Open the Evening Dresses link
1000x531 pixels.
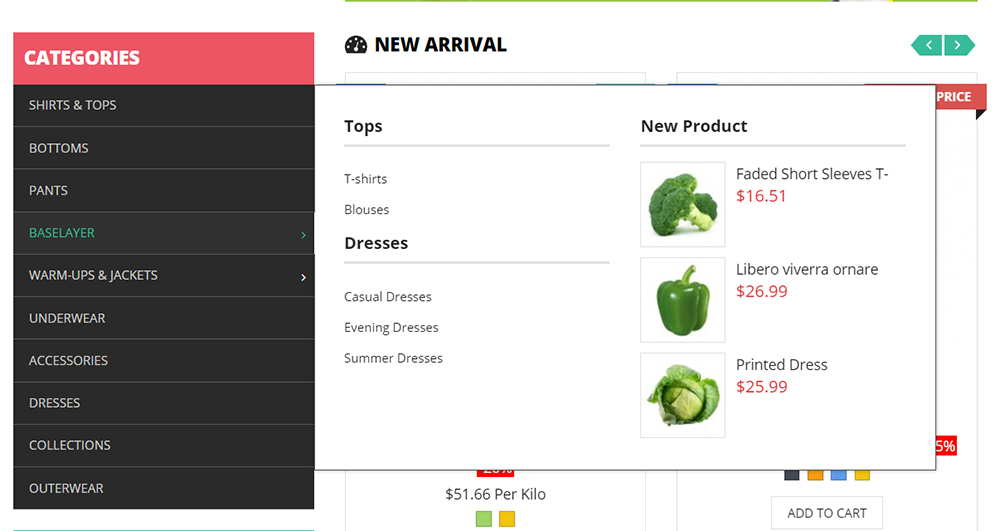391,328
